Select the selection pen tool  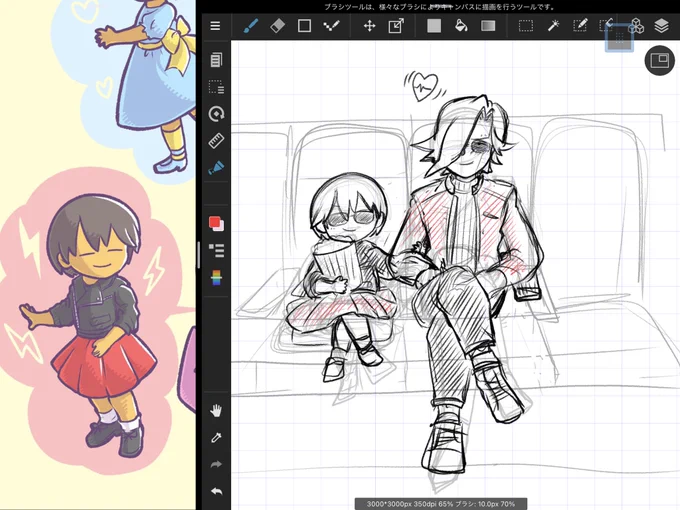[x=580, y=25]
